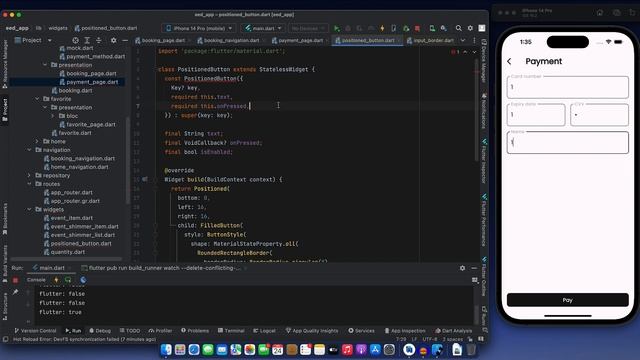Open the Terminal tool window
640x360 pixels.
[x=231, y=331]
